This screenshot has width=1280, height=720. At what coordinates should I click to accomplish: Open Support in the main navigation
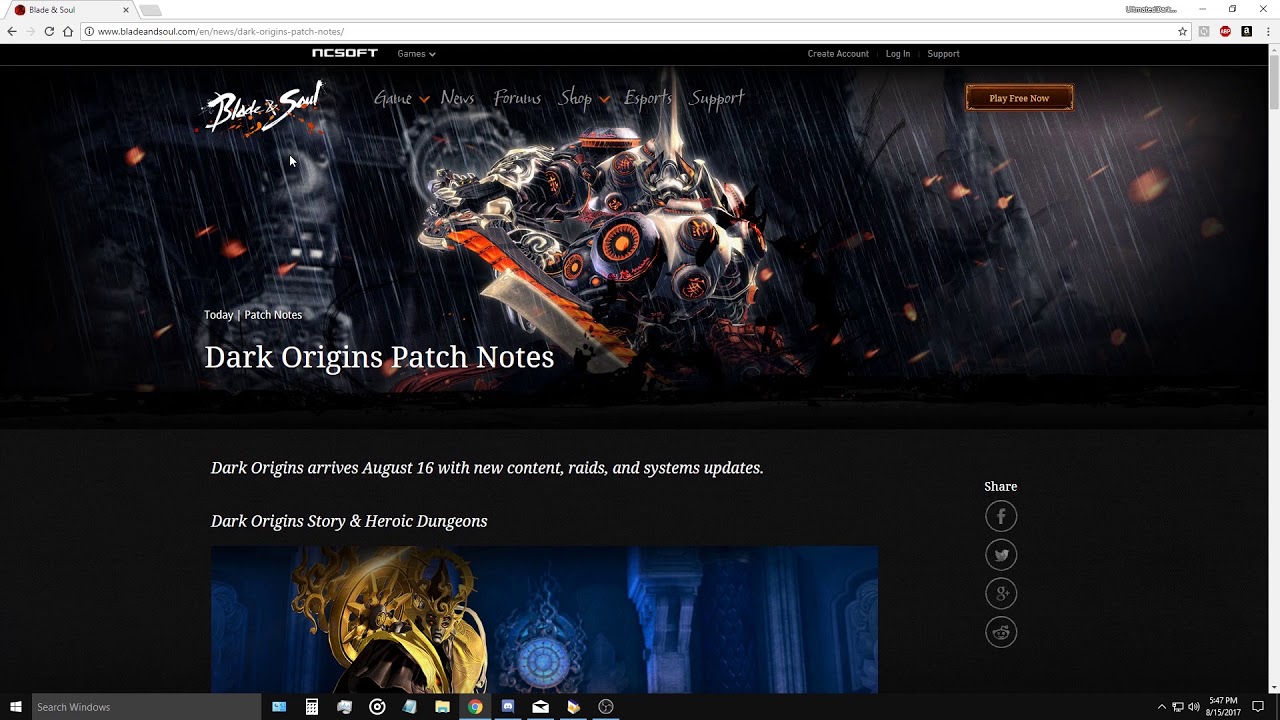(717, 98)
